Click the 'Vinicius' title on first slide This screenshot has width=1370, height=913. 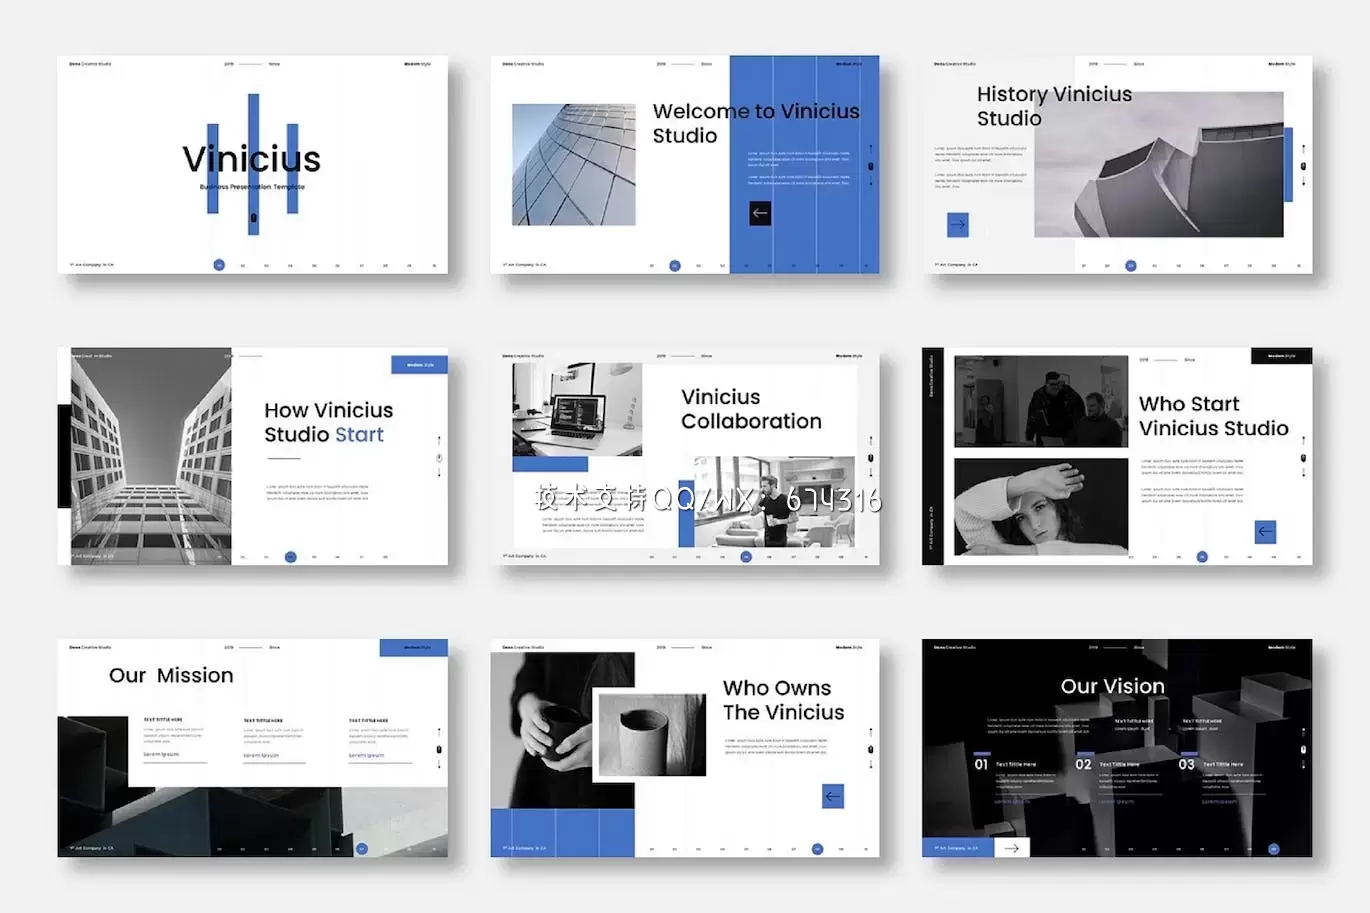(x=252, y=159)
